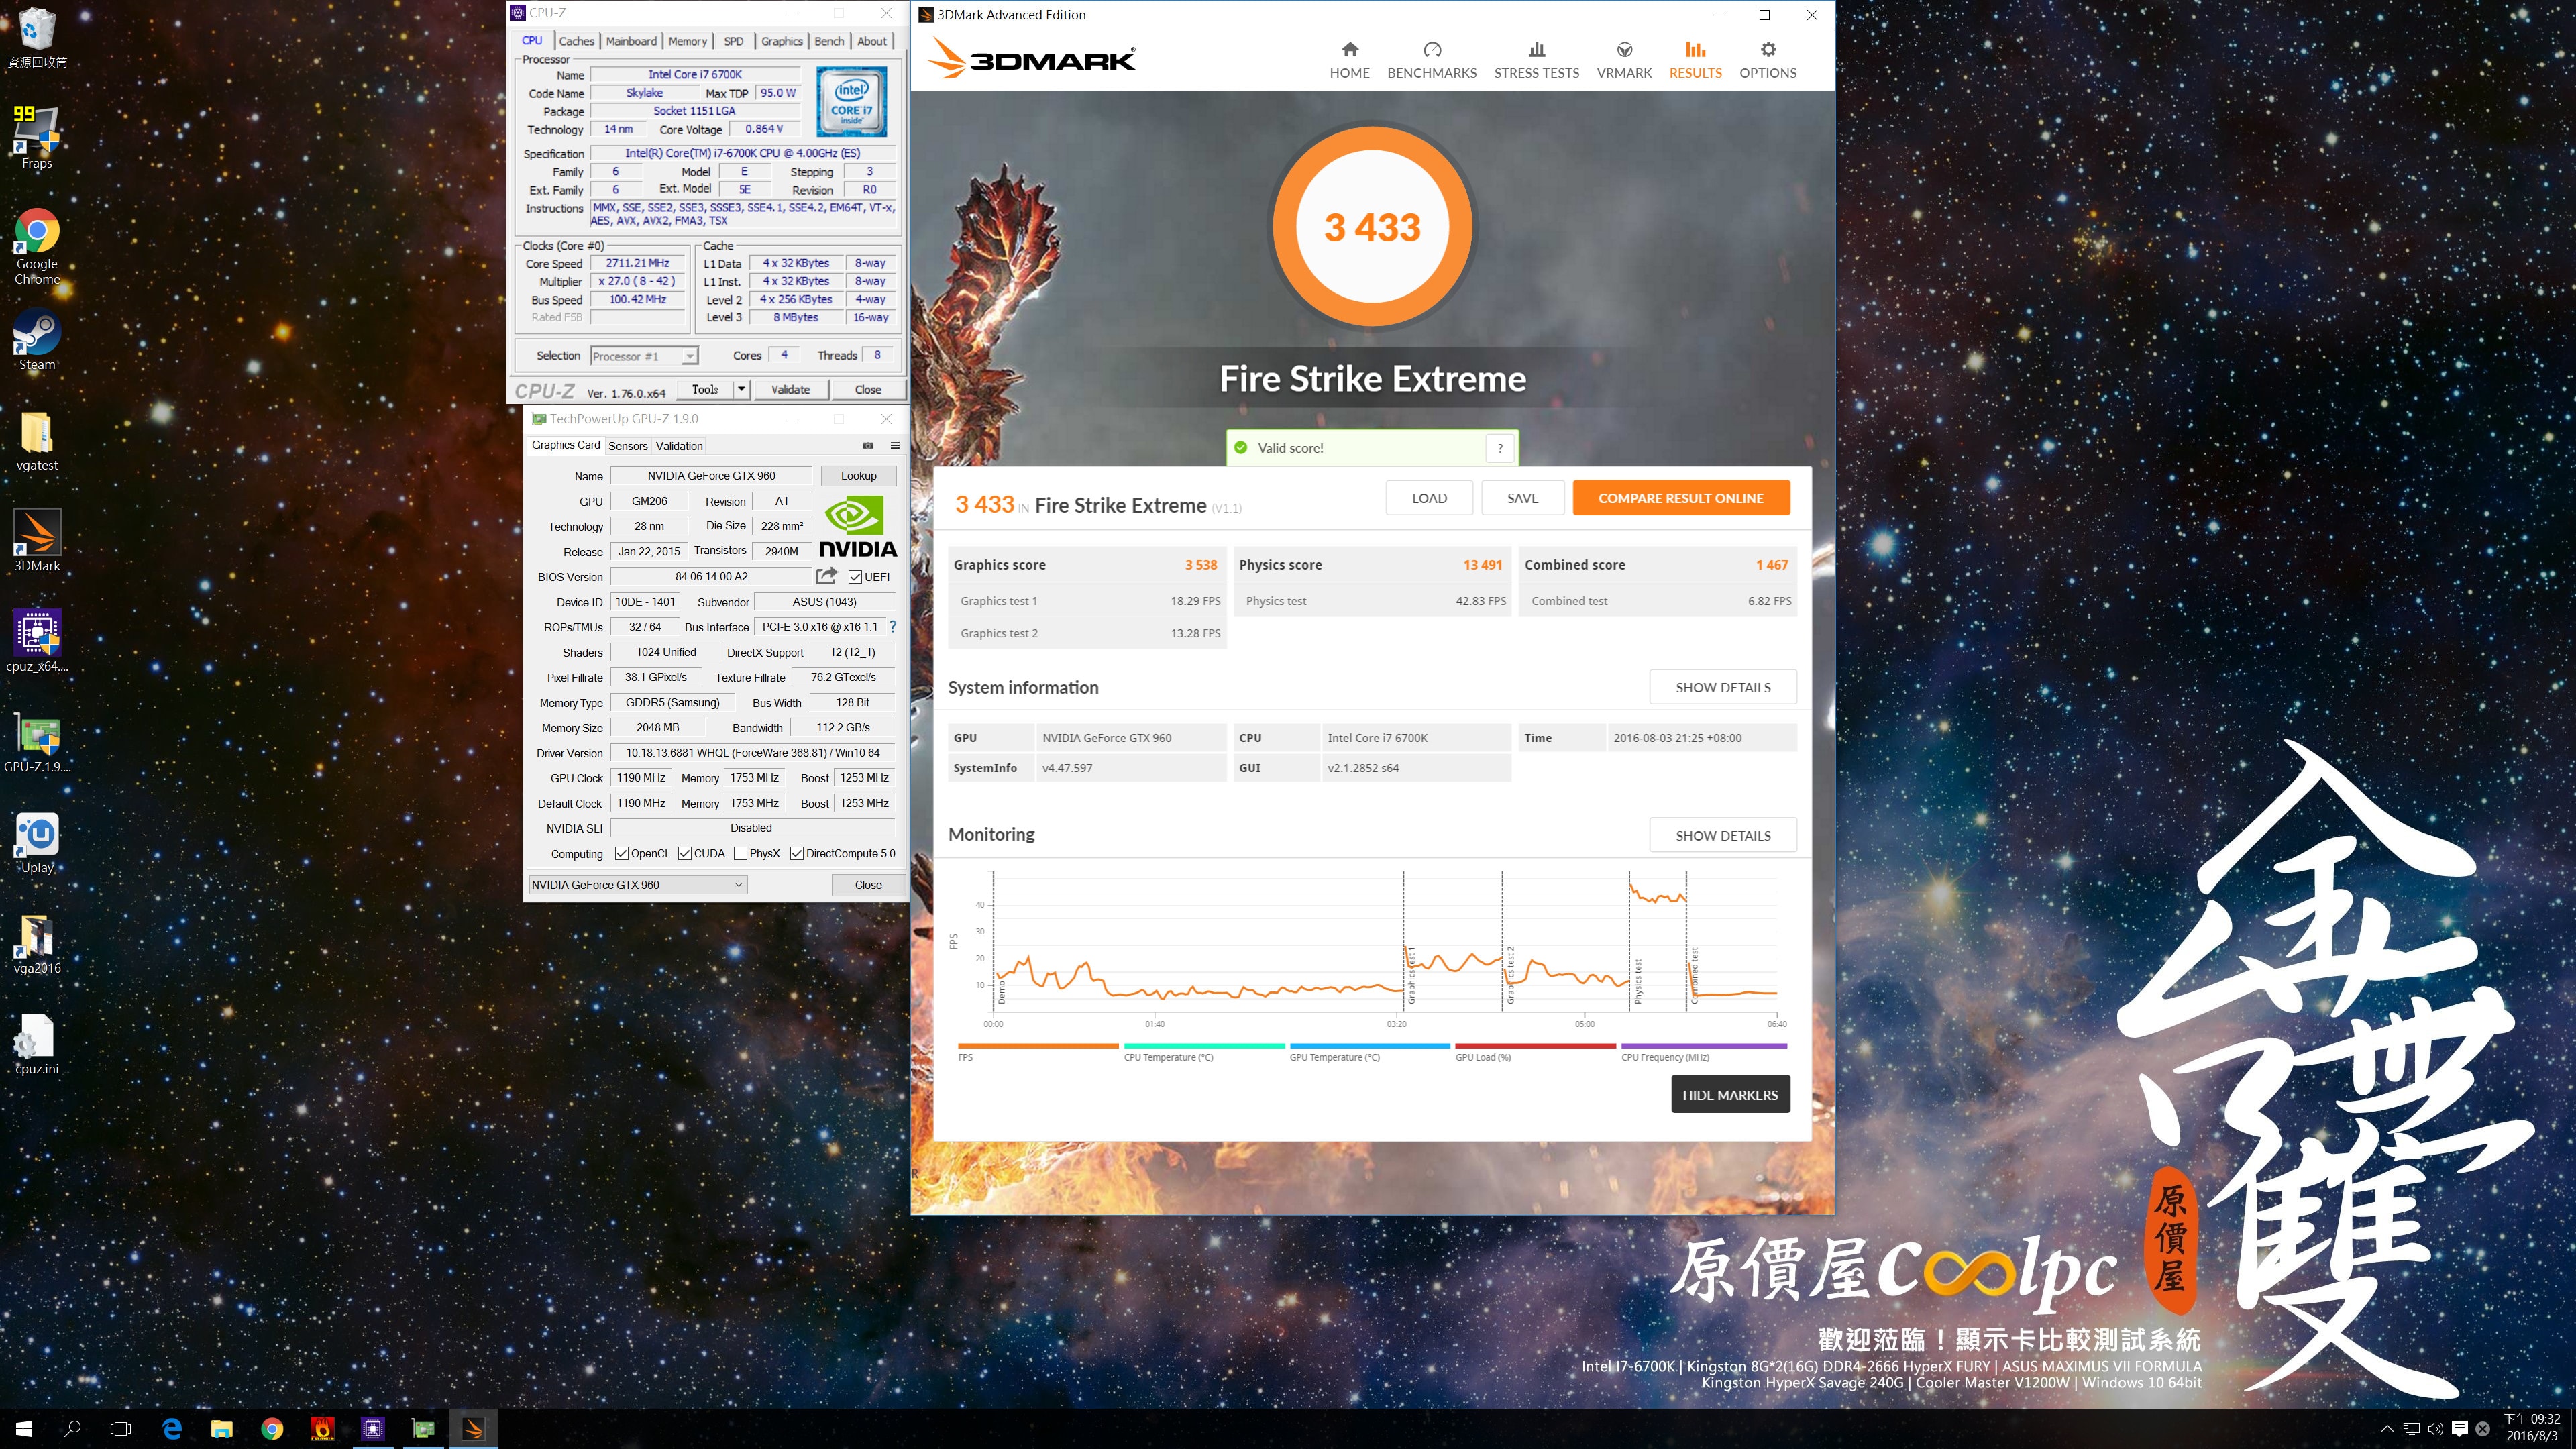Image resolution: width=2576 pixels, height=1449 pixels.
Task: Click the Physics test chart marker
Action: pos(1637,981)
